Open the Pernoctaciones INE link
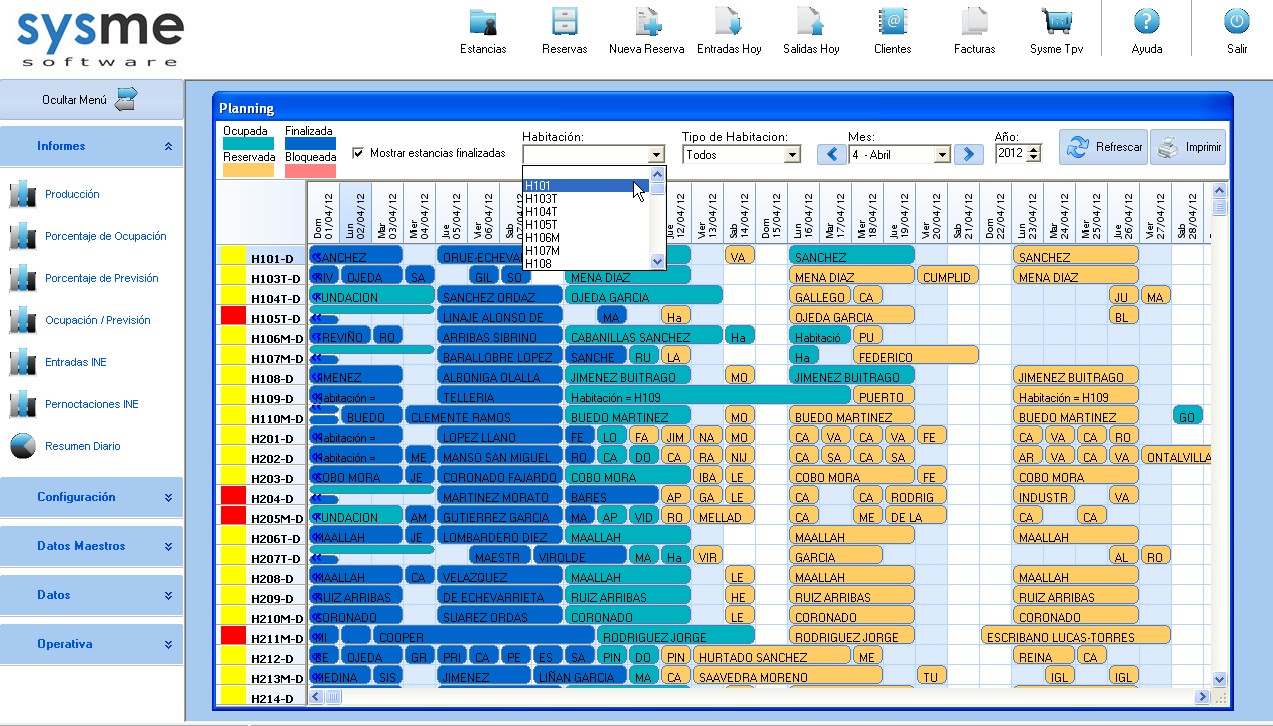 (92, 405)
